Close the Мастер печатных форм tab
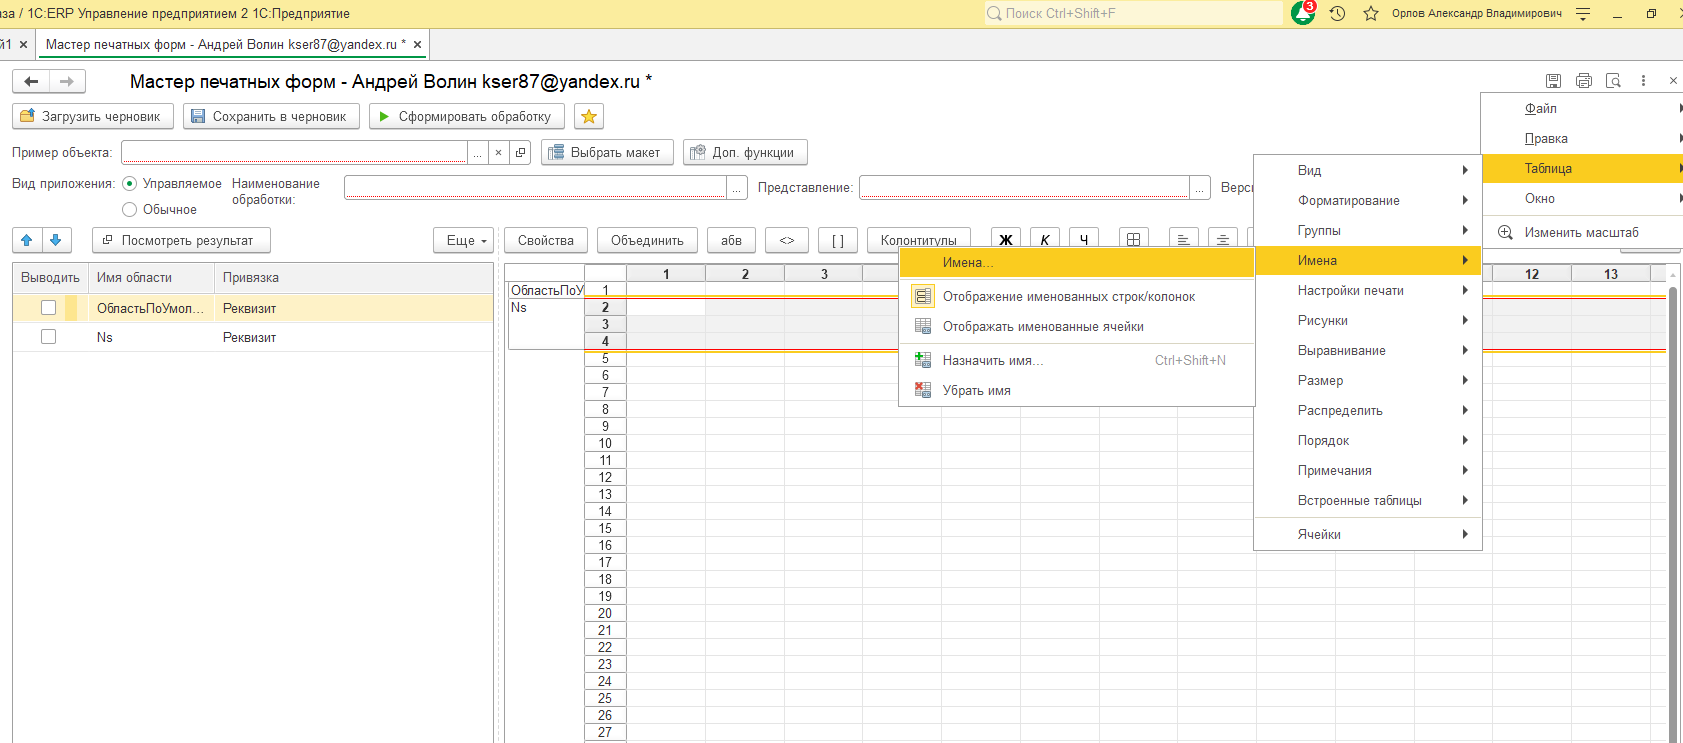Image resolution: width=1683 pixels, height=743 pixels. point(418,44)
